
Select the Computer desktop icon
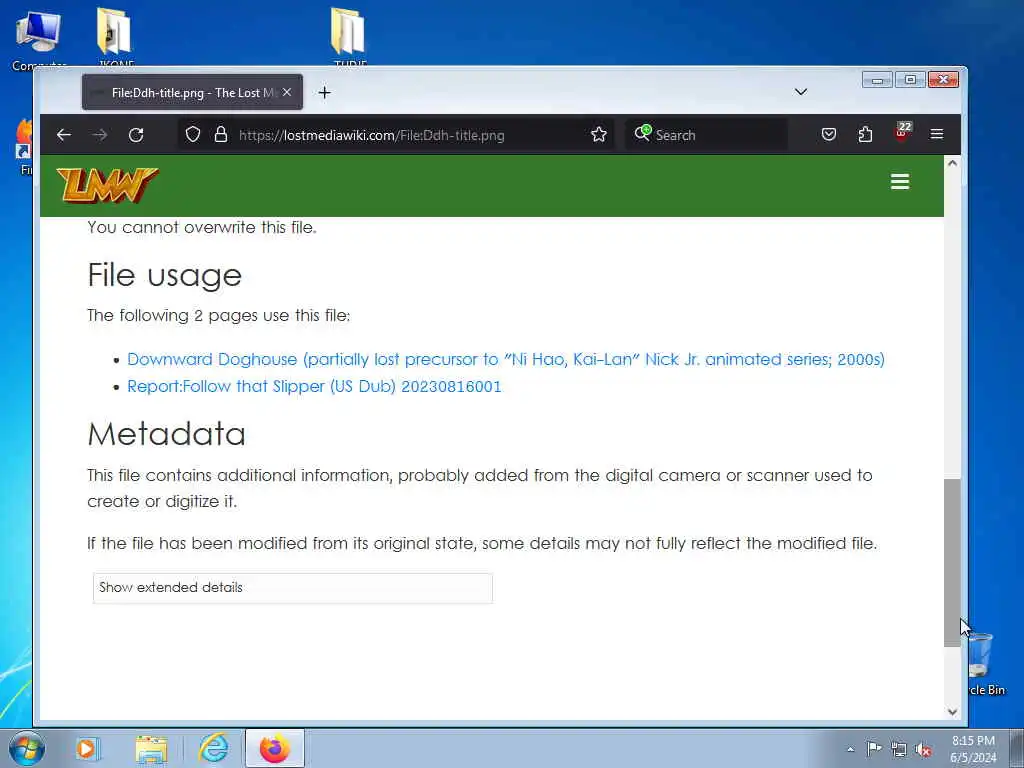[x=39, y=40]
